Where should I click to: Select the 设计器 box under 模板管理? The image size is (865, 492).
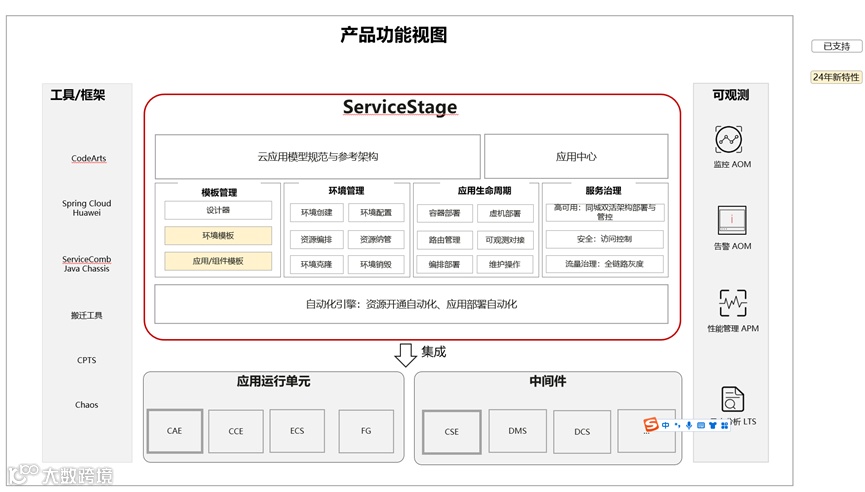[x=218, y=210]
